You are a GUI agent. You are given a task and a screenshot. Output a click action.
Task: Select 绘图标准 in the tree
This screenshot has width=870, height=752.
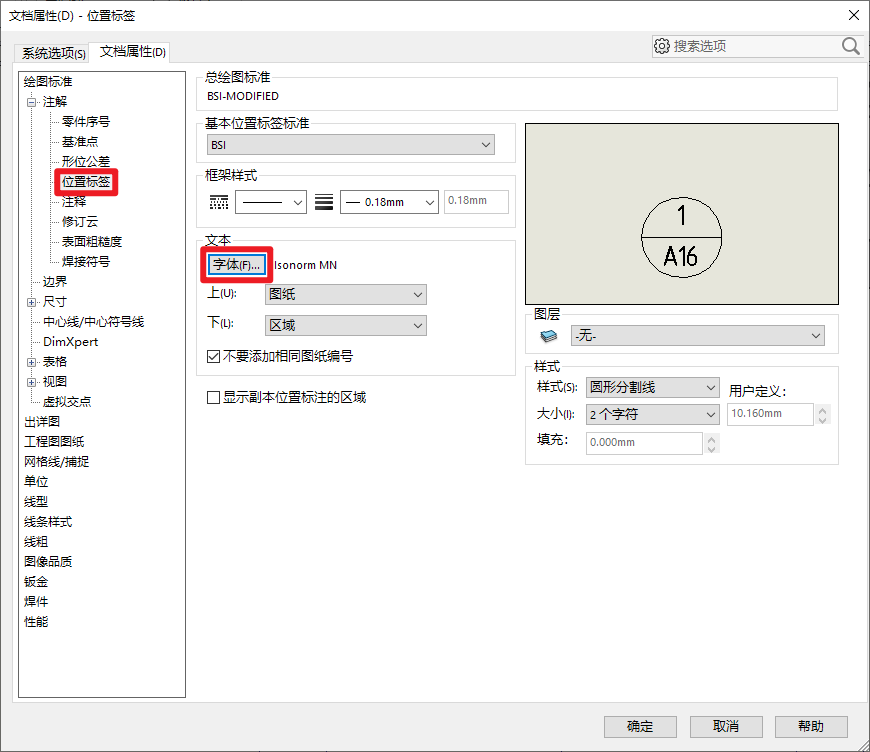click(x=48, y=82)
